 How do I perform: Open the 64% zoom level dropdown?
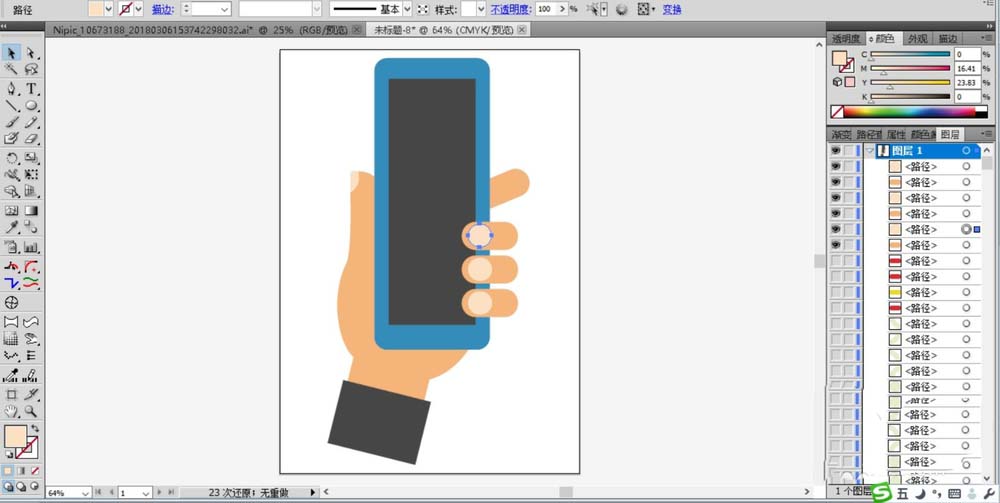click(85, 493)
